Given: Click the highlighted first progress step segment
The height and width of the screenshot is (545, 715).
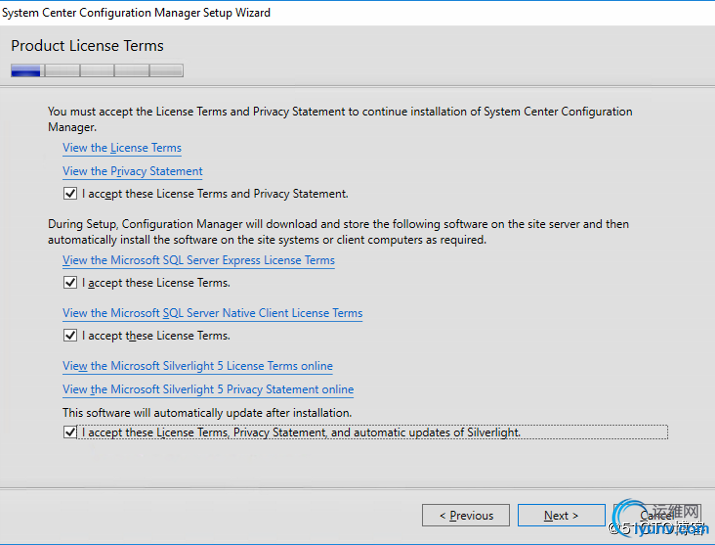Looking at the screenshot, I should pyautogui.click(x=27, y=71).
